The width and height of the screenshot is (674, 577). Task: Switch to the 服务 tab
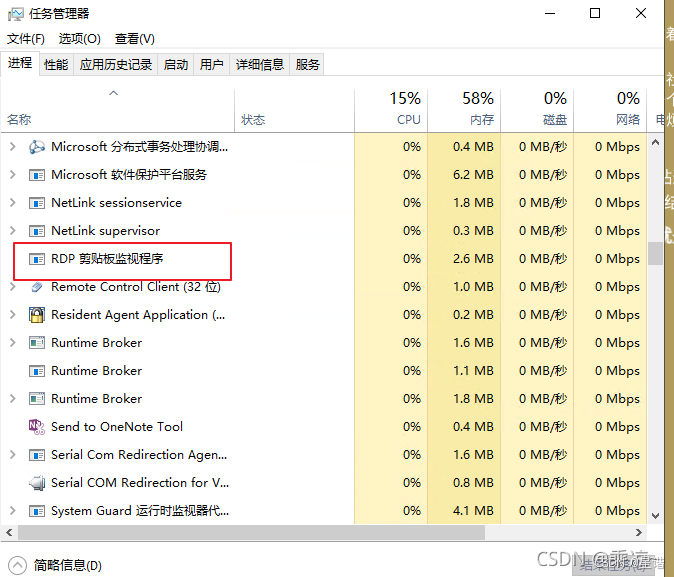tap(307, 64)
